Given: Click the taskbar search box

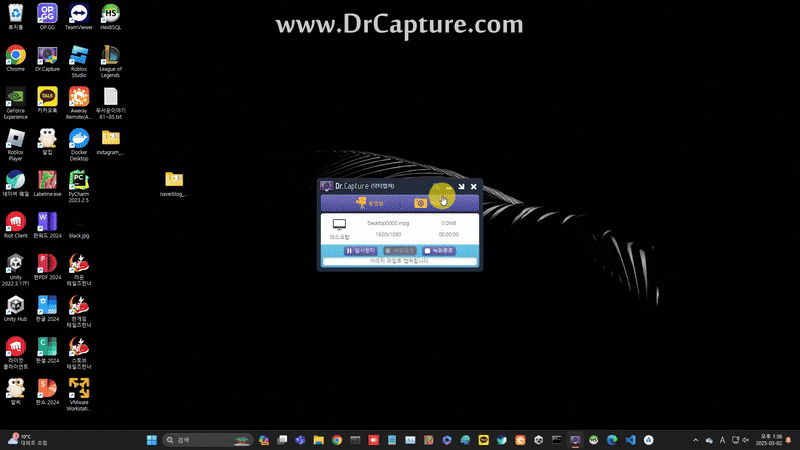Looking at the screenshot, I should (x=207, y=440).
